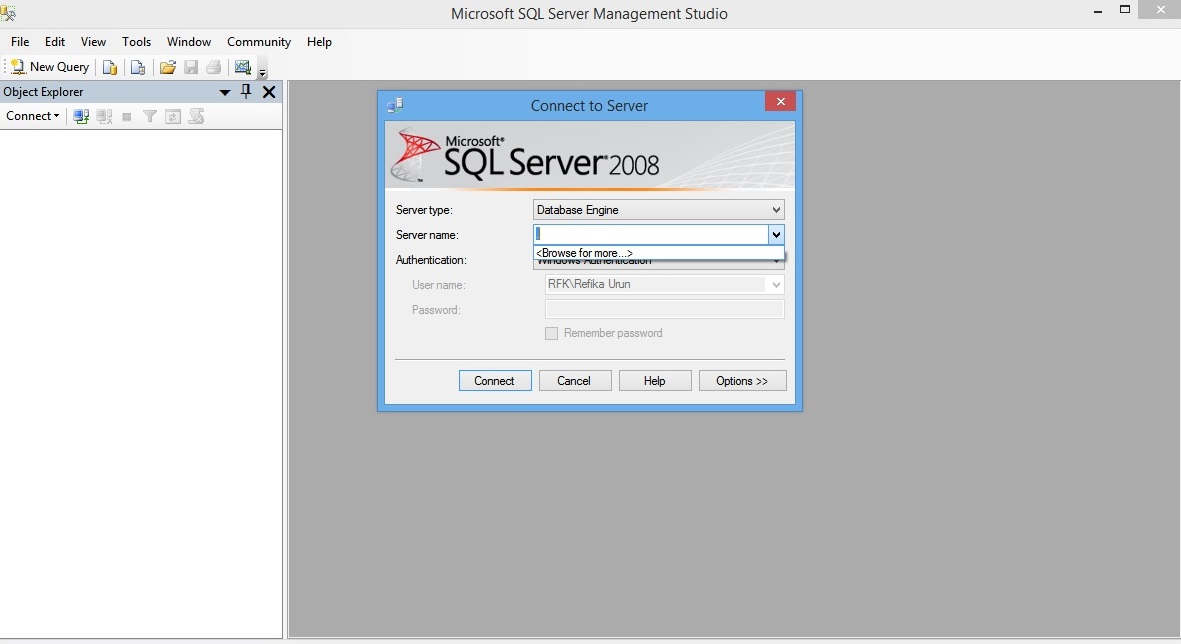Open the File menu
Screen dimensions: 1181x644
[20, 41]
